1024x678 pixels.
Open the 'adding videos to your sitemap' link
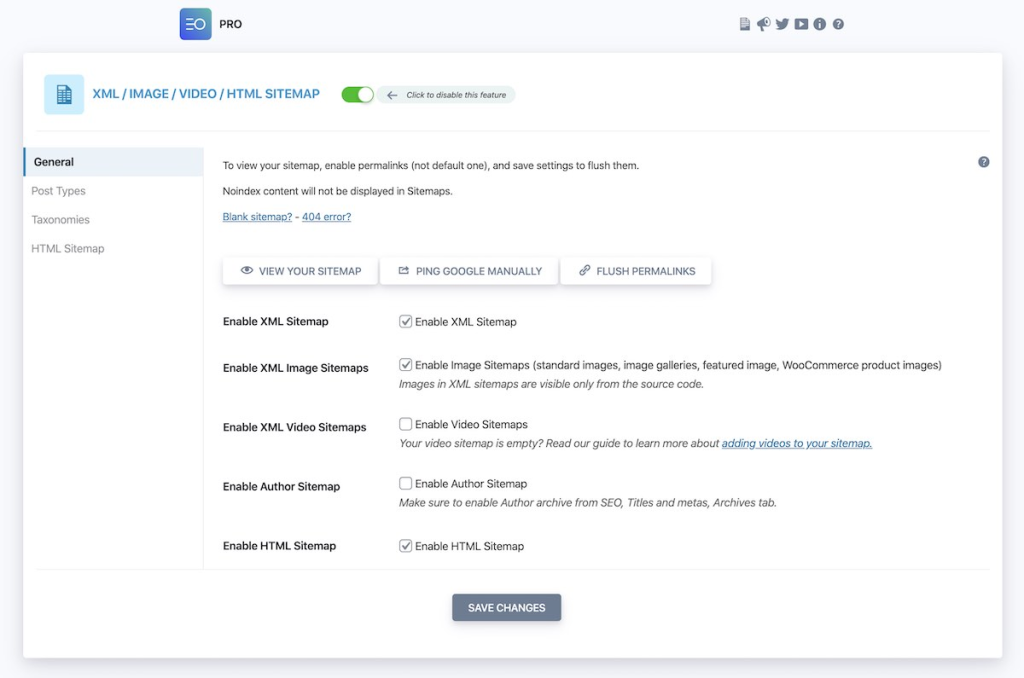pos(796,443)
